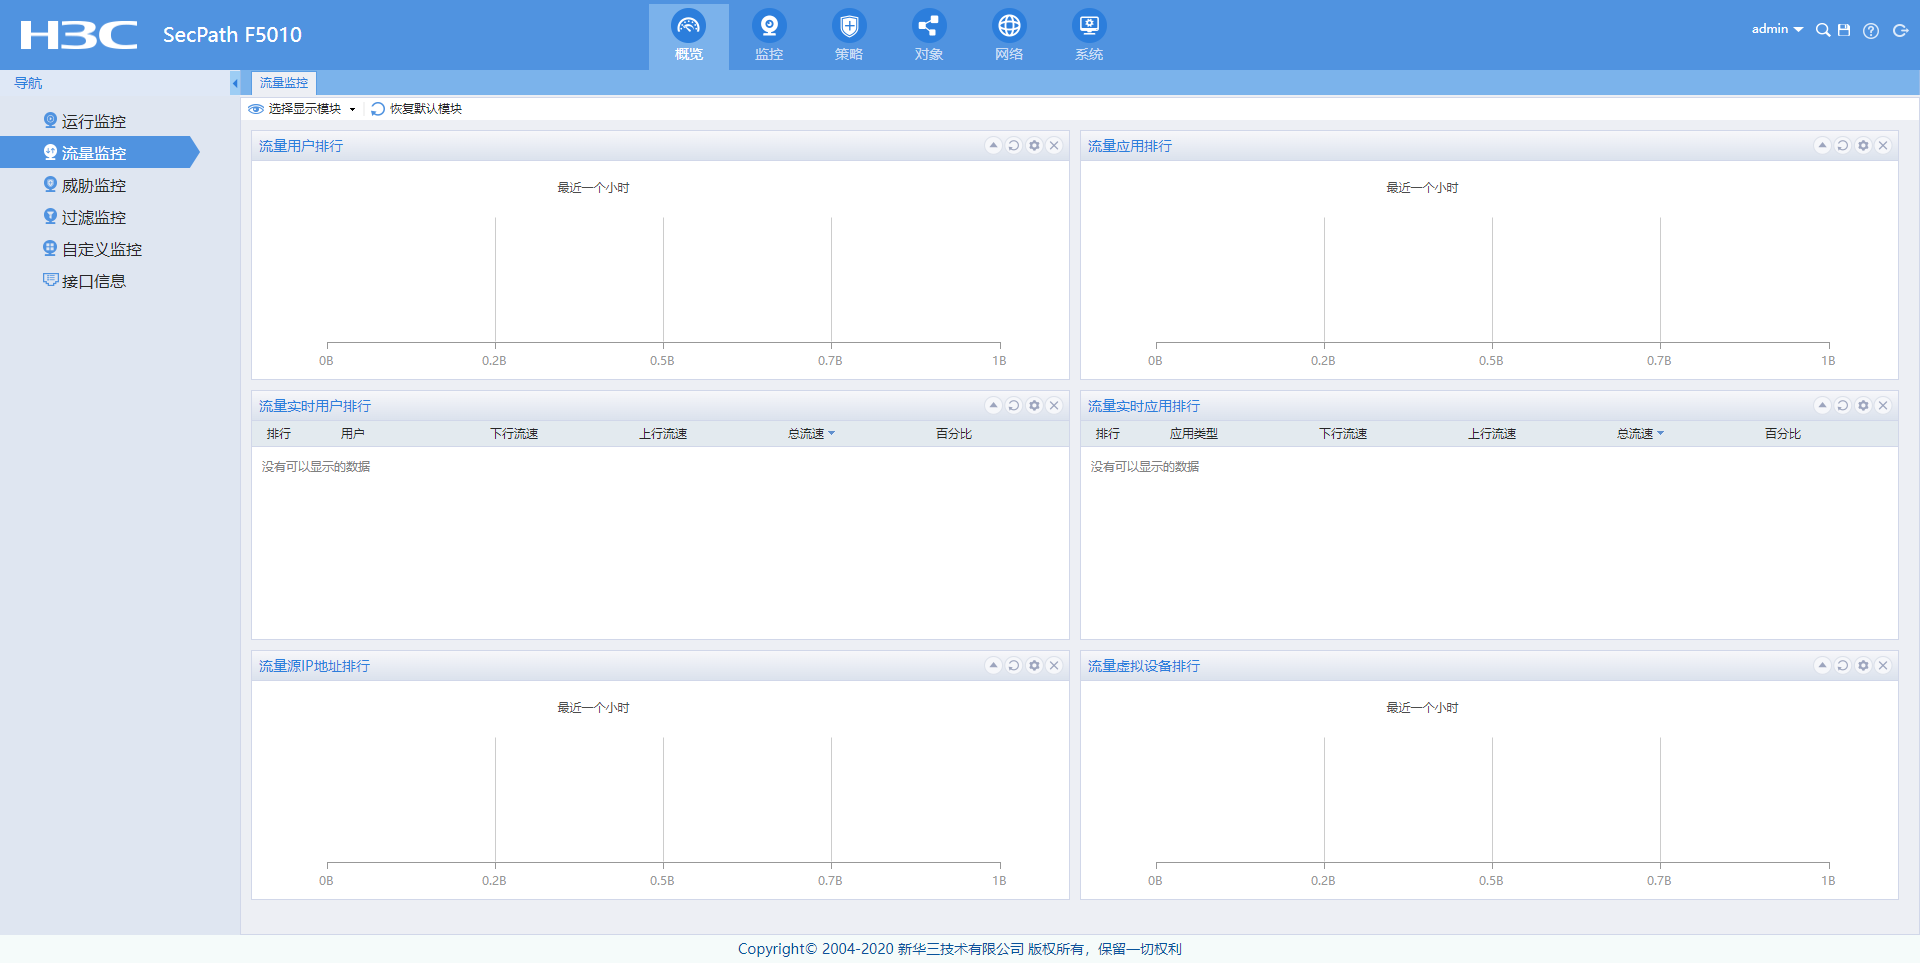Click the save disk icon in header
1920x963 pixels.
(1844, 30)
